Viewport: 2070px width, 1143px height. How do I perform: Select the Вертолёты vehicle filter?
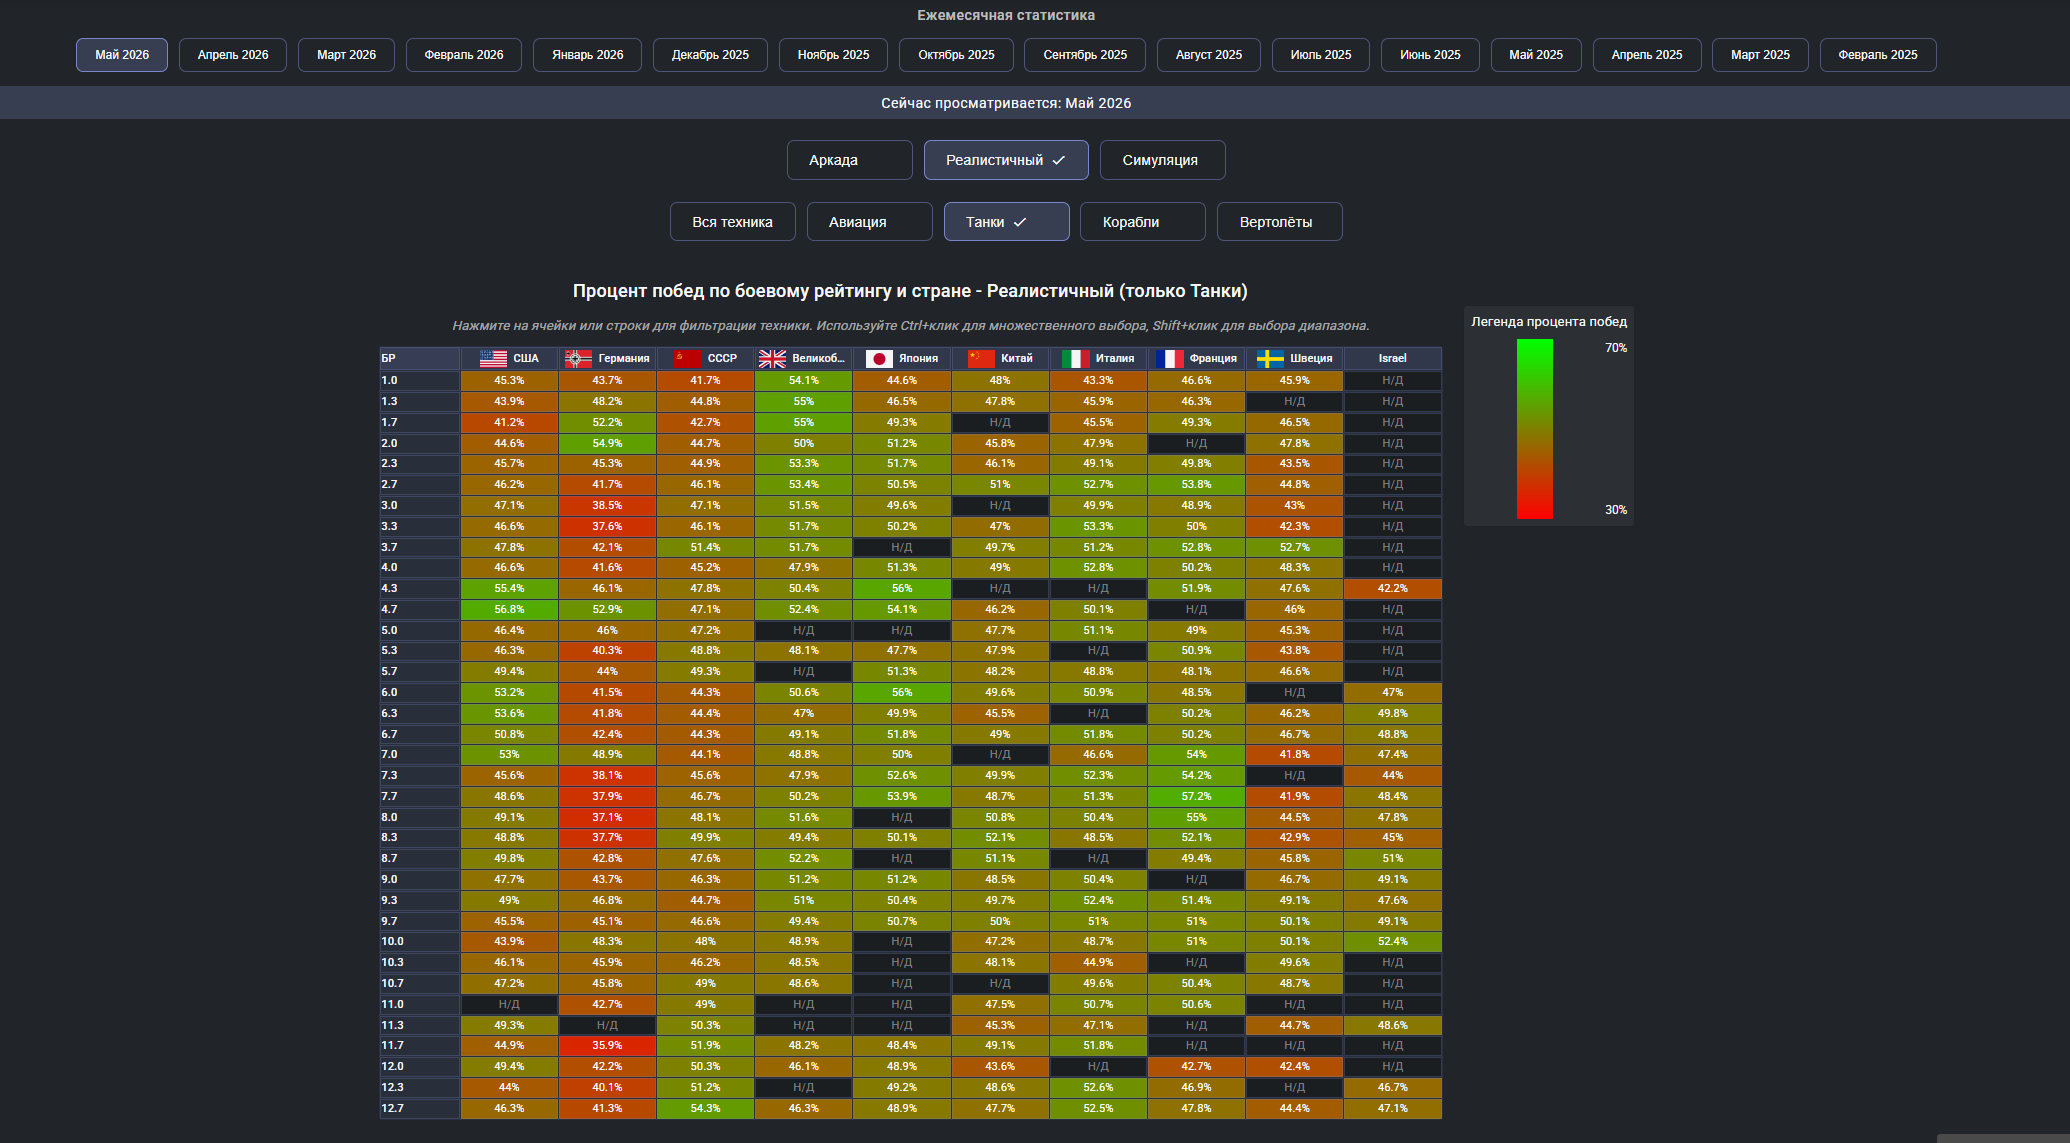coord(1279,222)
